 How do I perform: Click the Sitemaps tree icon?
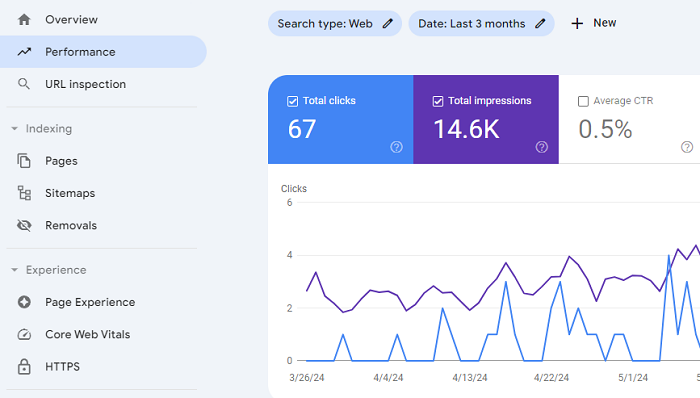click(24, 193)
